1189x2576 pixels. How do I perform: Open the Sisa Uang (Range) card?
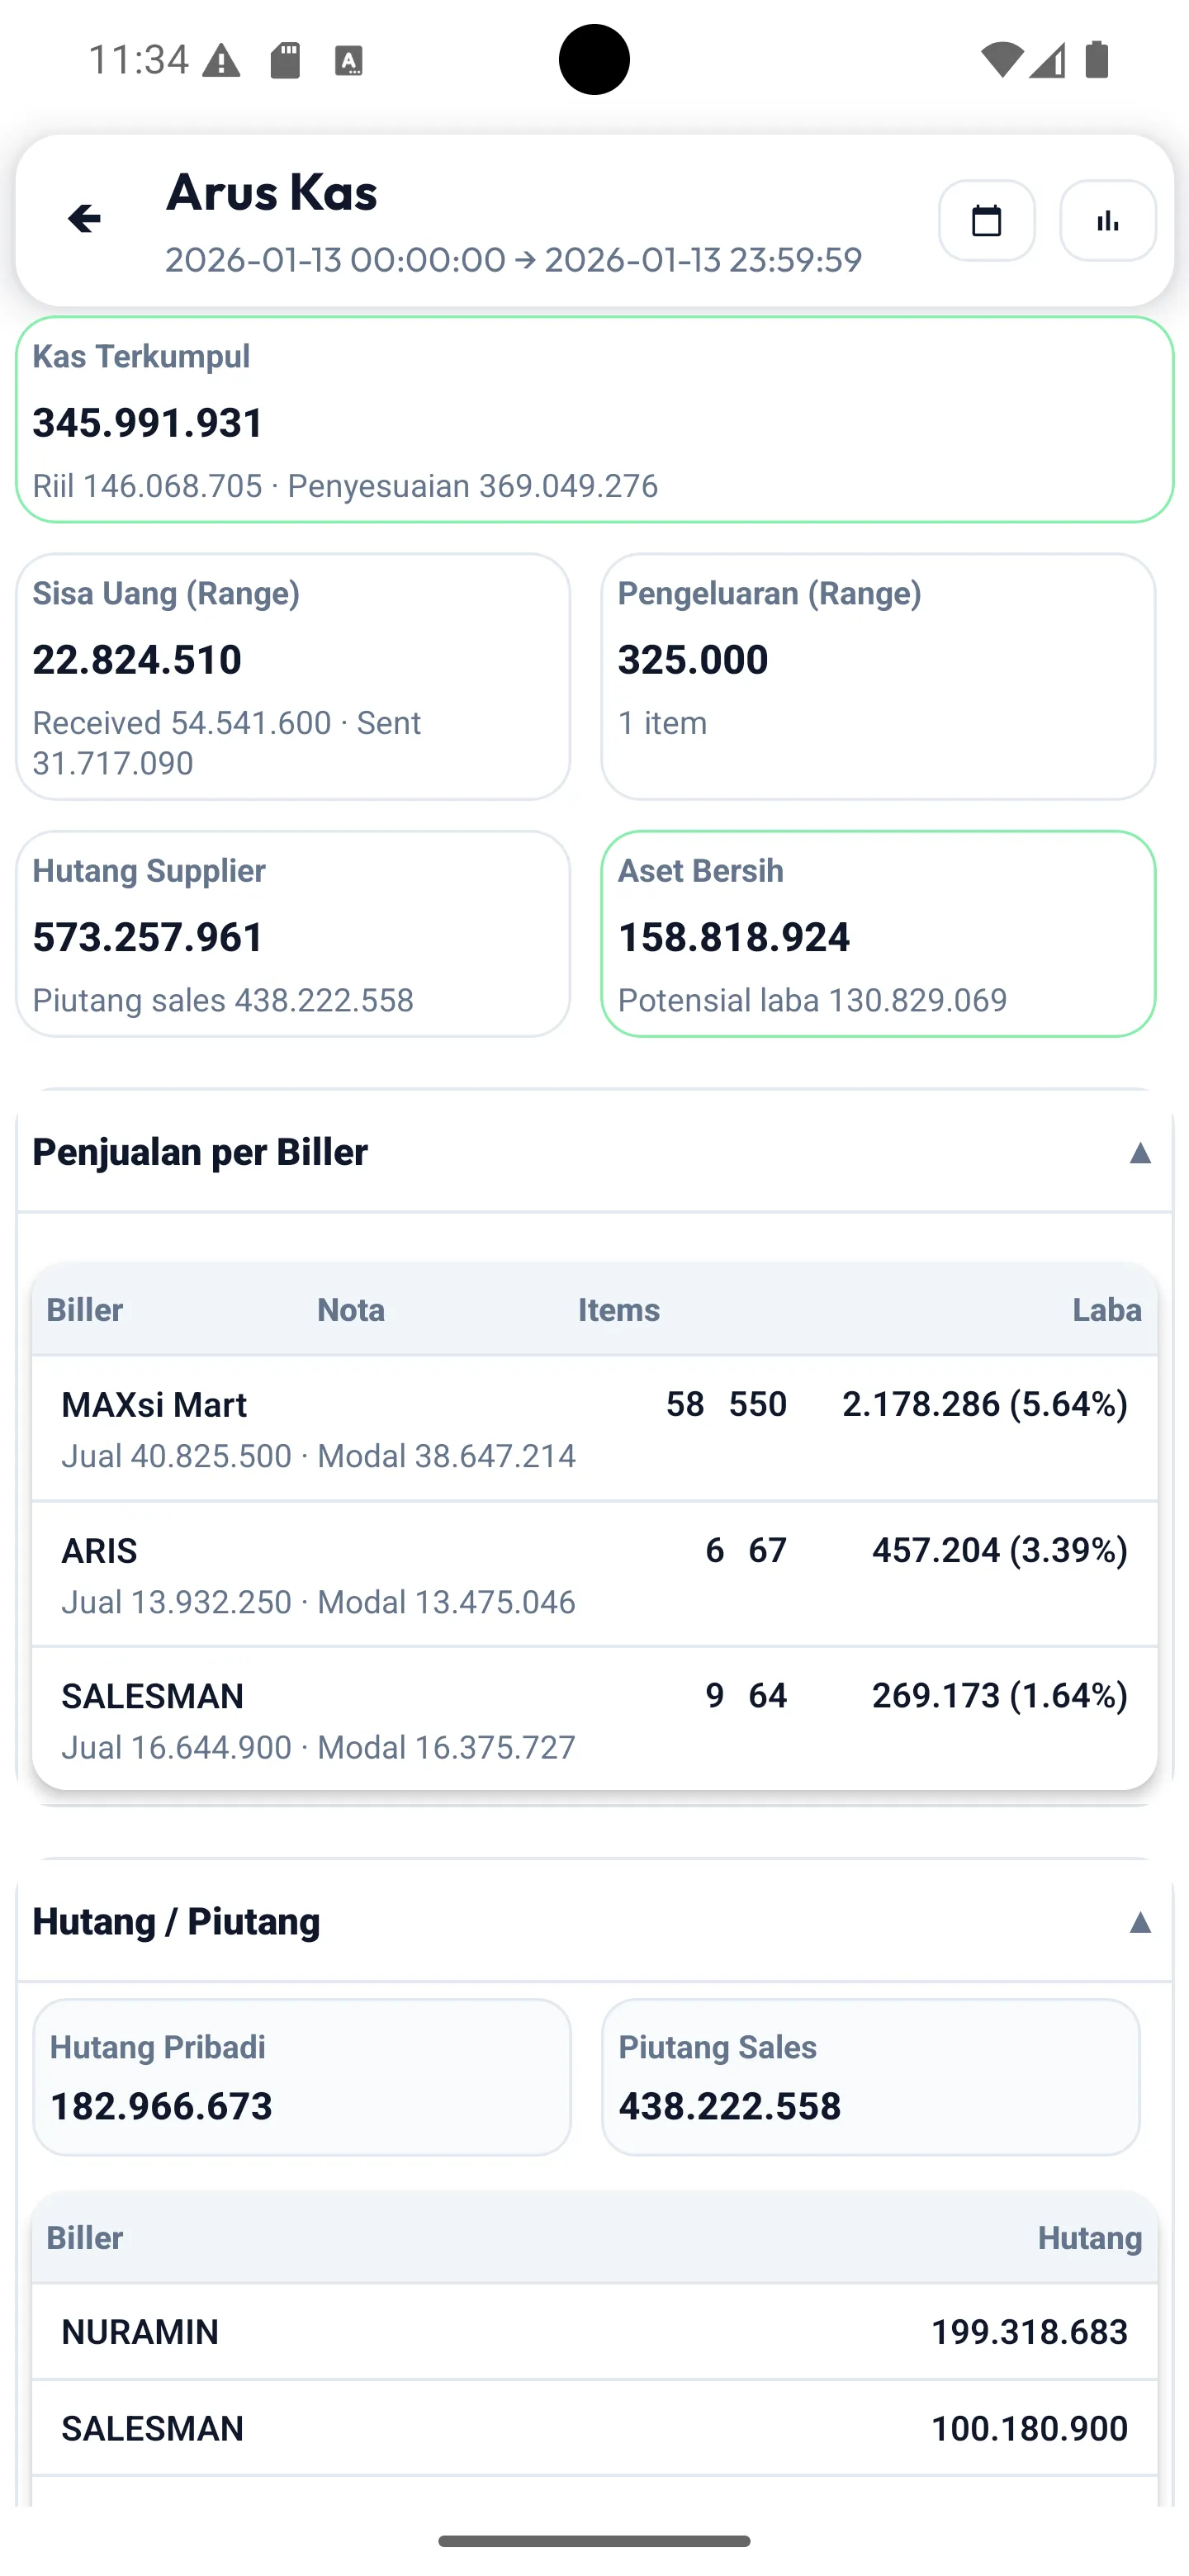coord(293,676)
